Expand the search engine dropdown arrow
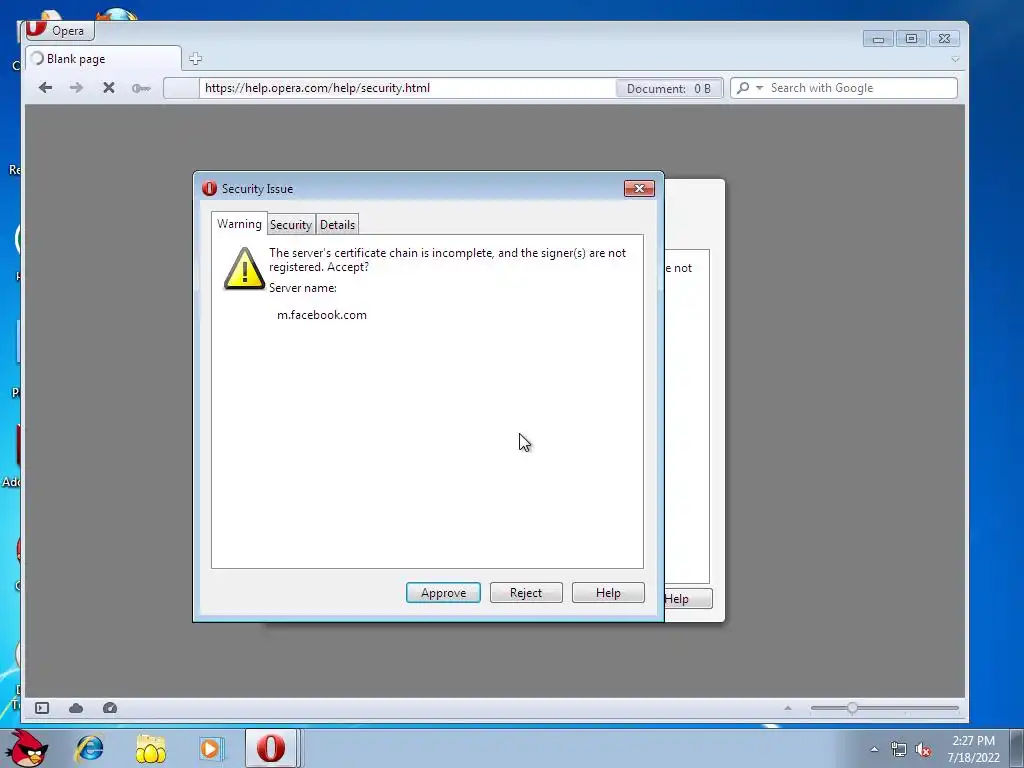This screenshot has height=768, width=1024. 759,88
